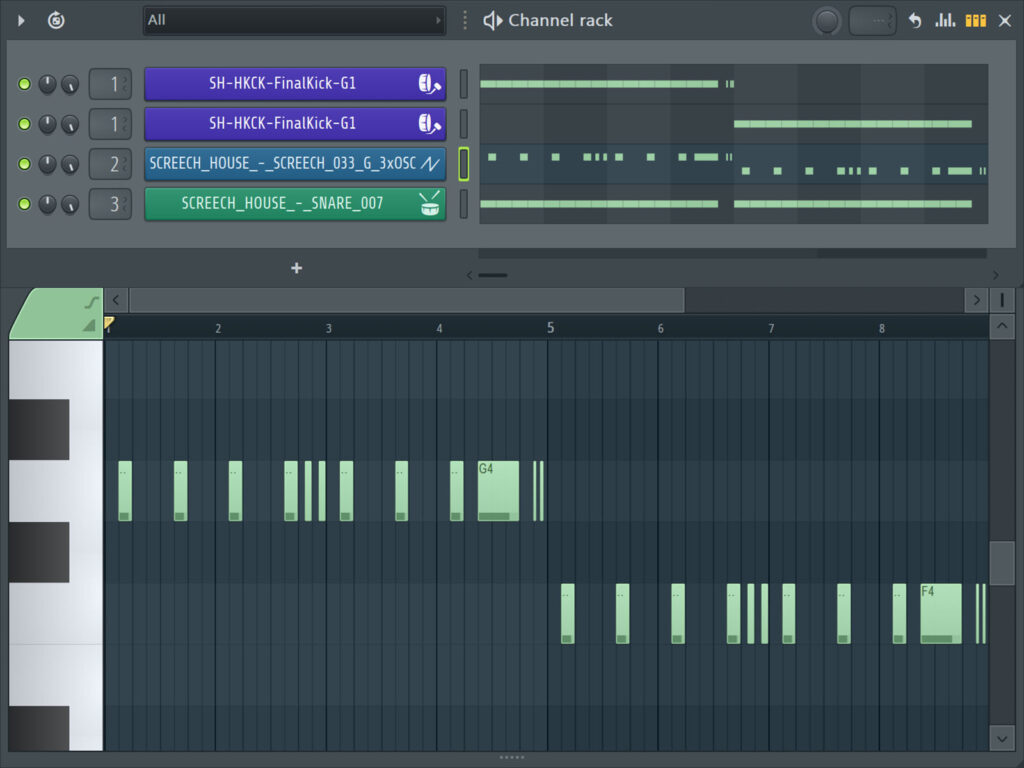Click the piano roll scroll up arrow
This screenshot has height=768, width=1024.
pyautogui.click(x=1002, y=325)
